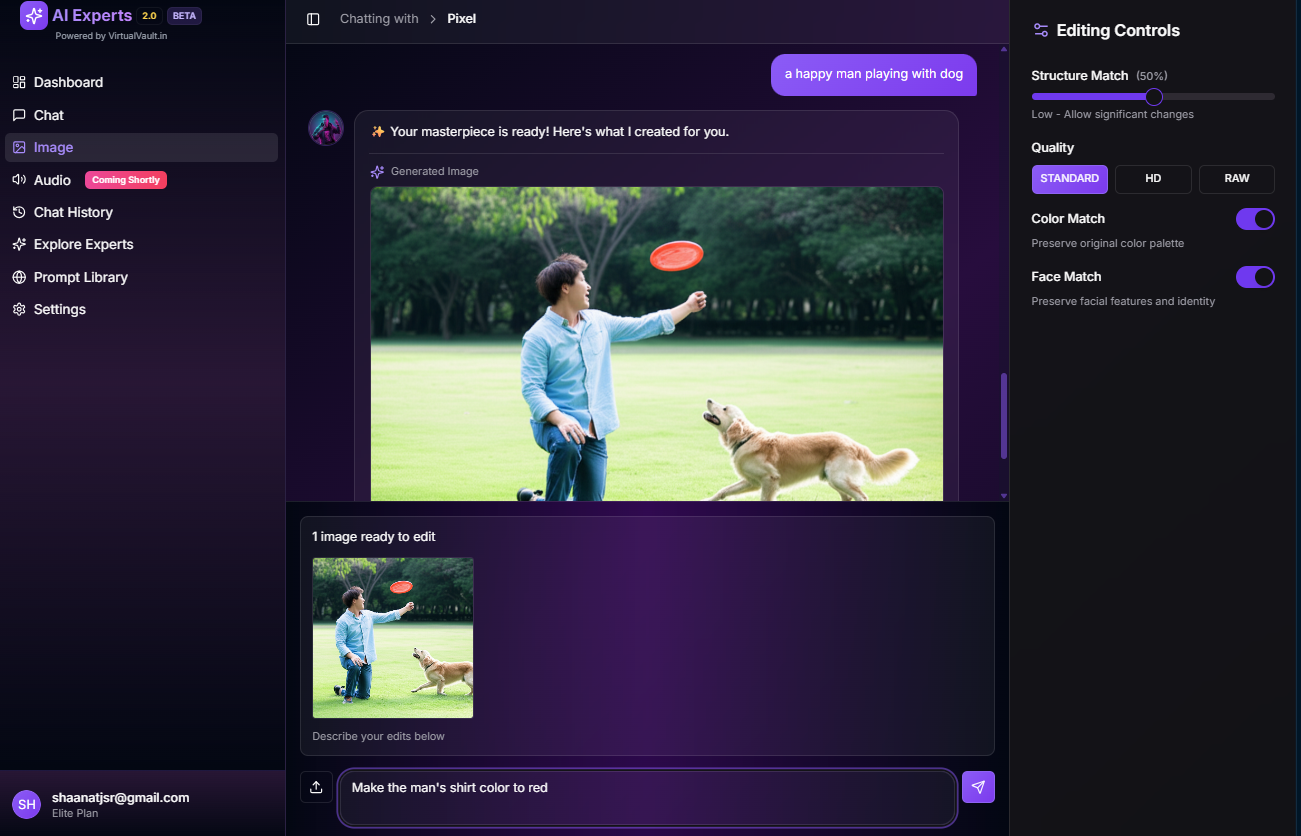
Task: Send the edit prompt with arrow icon
Action: click(978, 787)
